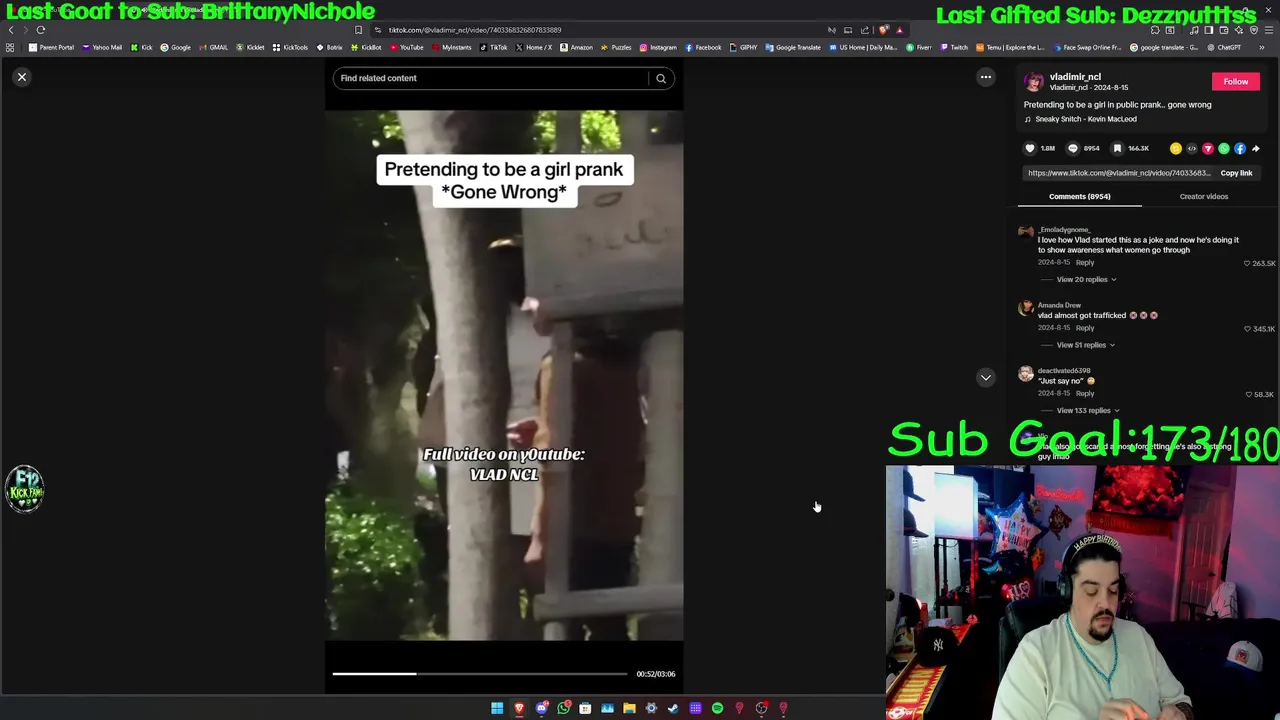
Task: Open vladimir_ncl profile avatar
Action: point(1034,82)
